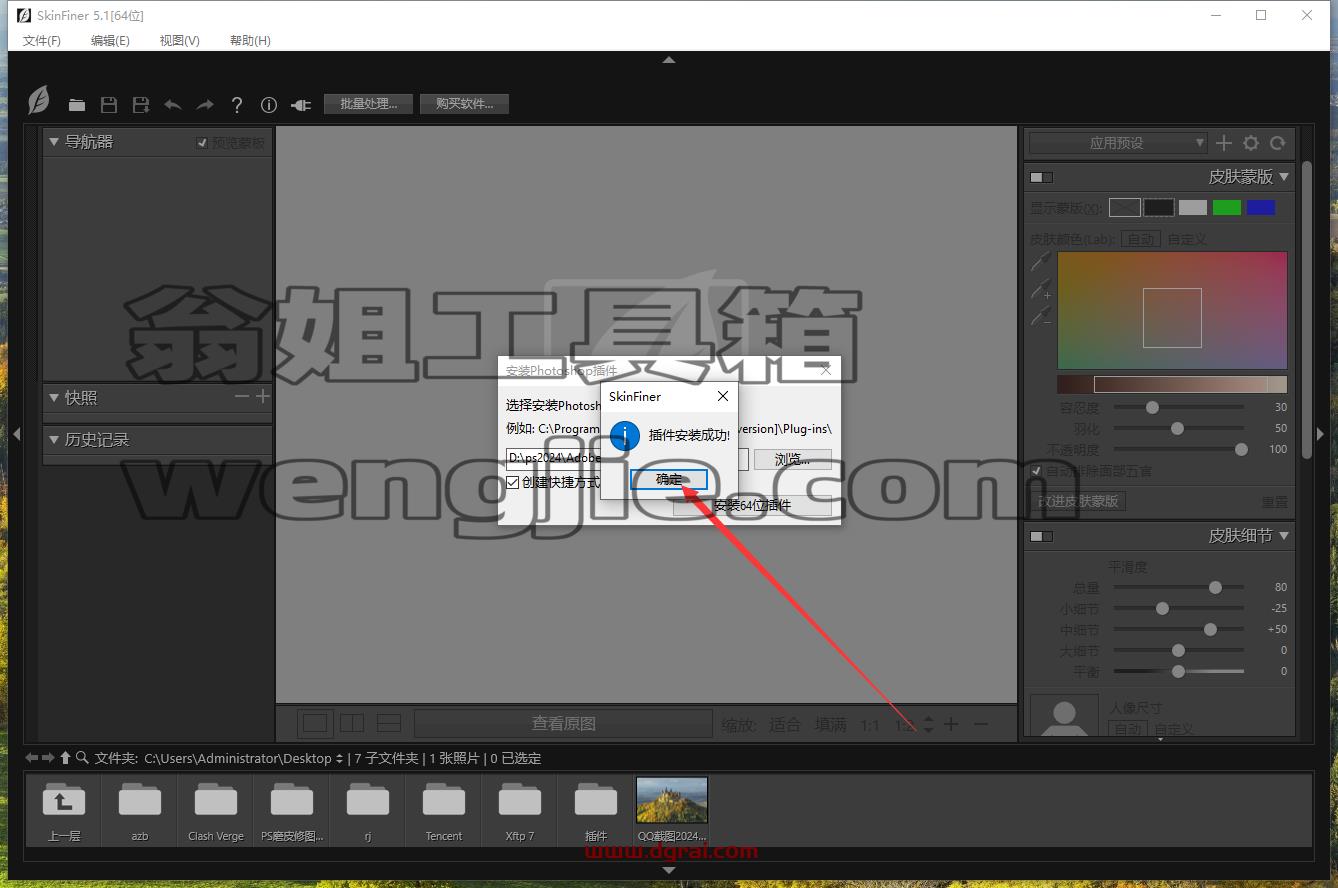Click the reset preset refresh icon
The height and width of the screenshot is (888, 1338).
(1277, 143)
